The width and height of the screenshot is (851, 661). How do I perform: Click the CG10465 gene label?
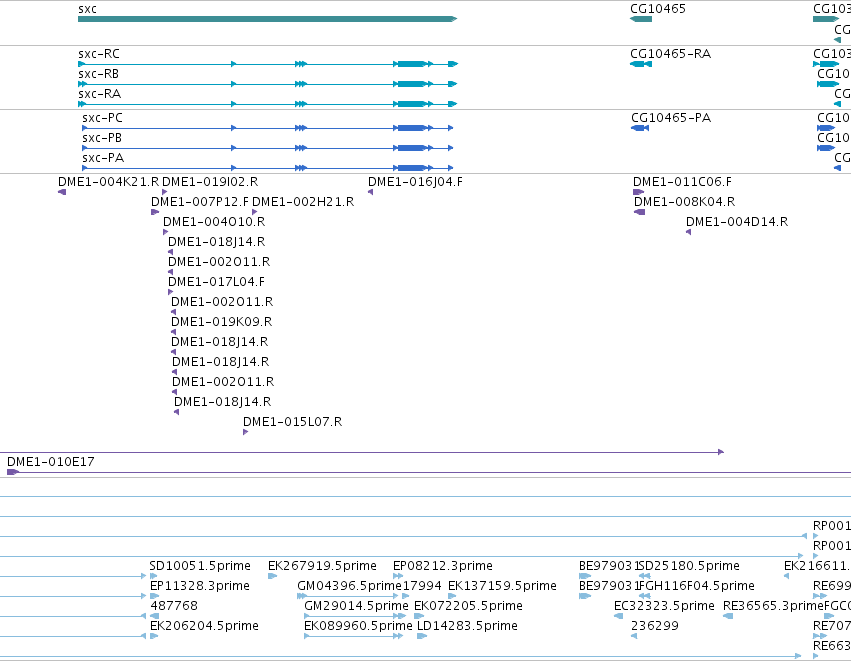coord(658,9)
